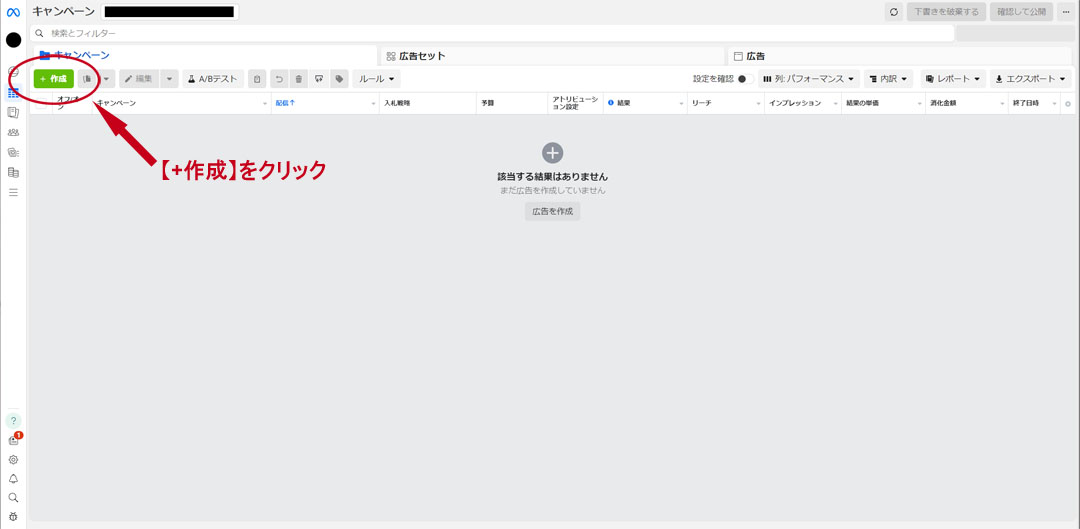The height and width of the screenshot is (529, 1080).
Task: Open dropdown arrow next to 編集 button
Action: coord(169,79)
